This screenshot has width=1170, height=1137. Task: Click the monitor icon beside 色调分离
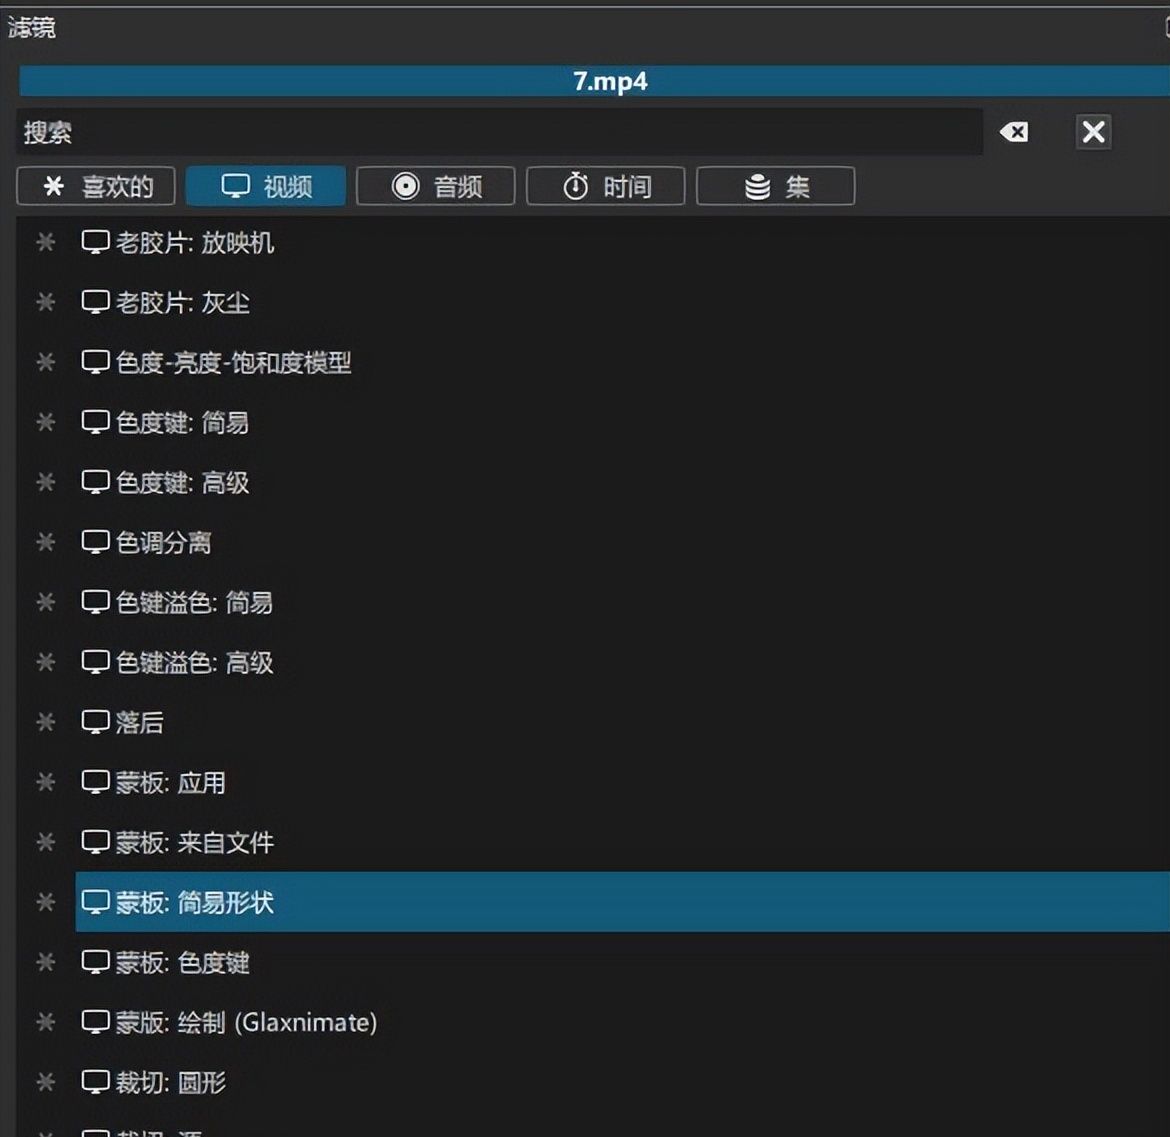pyautogui.click(x=95, y=542)
